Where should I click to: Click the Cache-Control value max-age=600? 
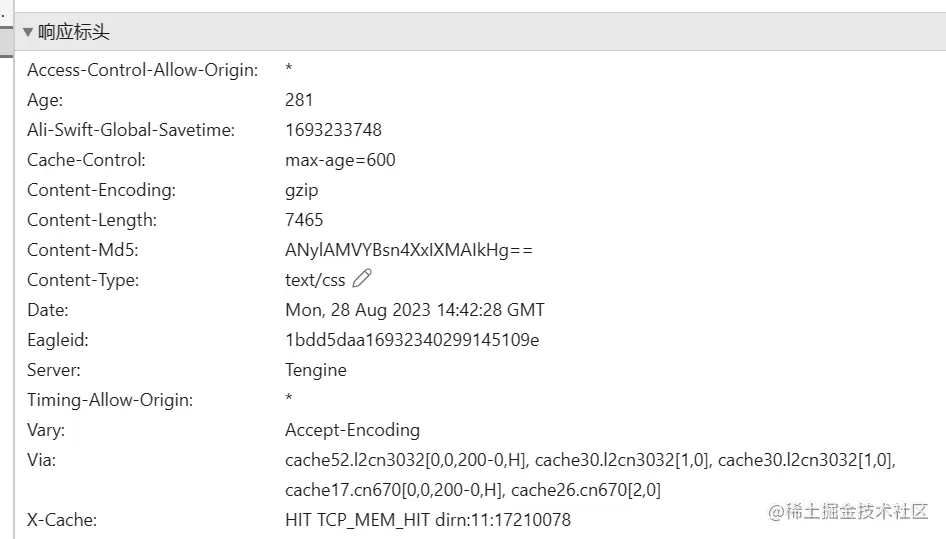(x=340, y=160)
